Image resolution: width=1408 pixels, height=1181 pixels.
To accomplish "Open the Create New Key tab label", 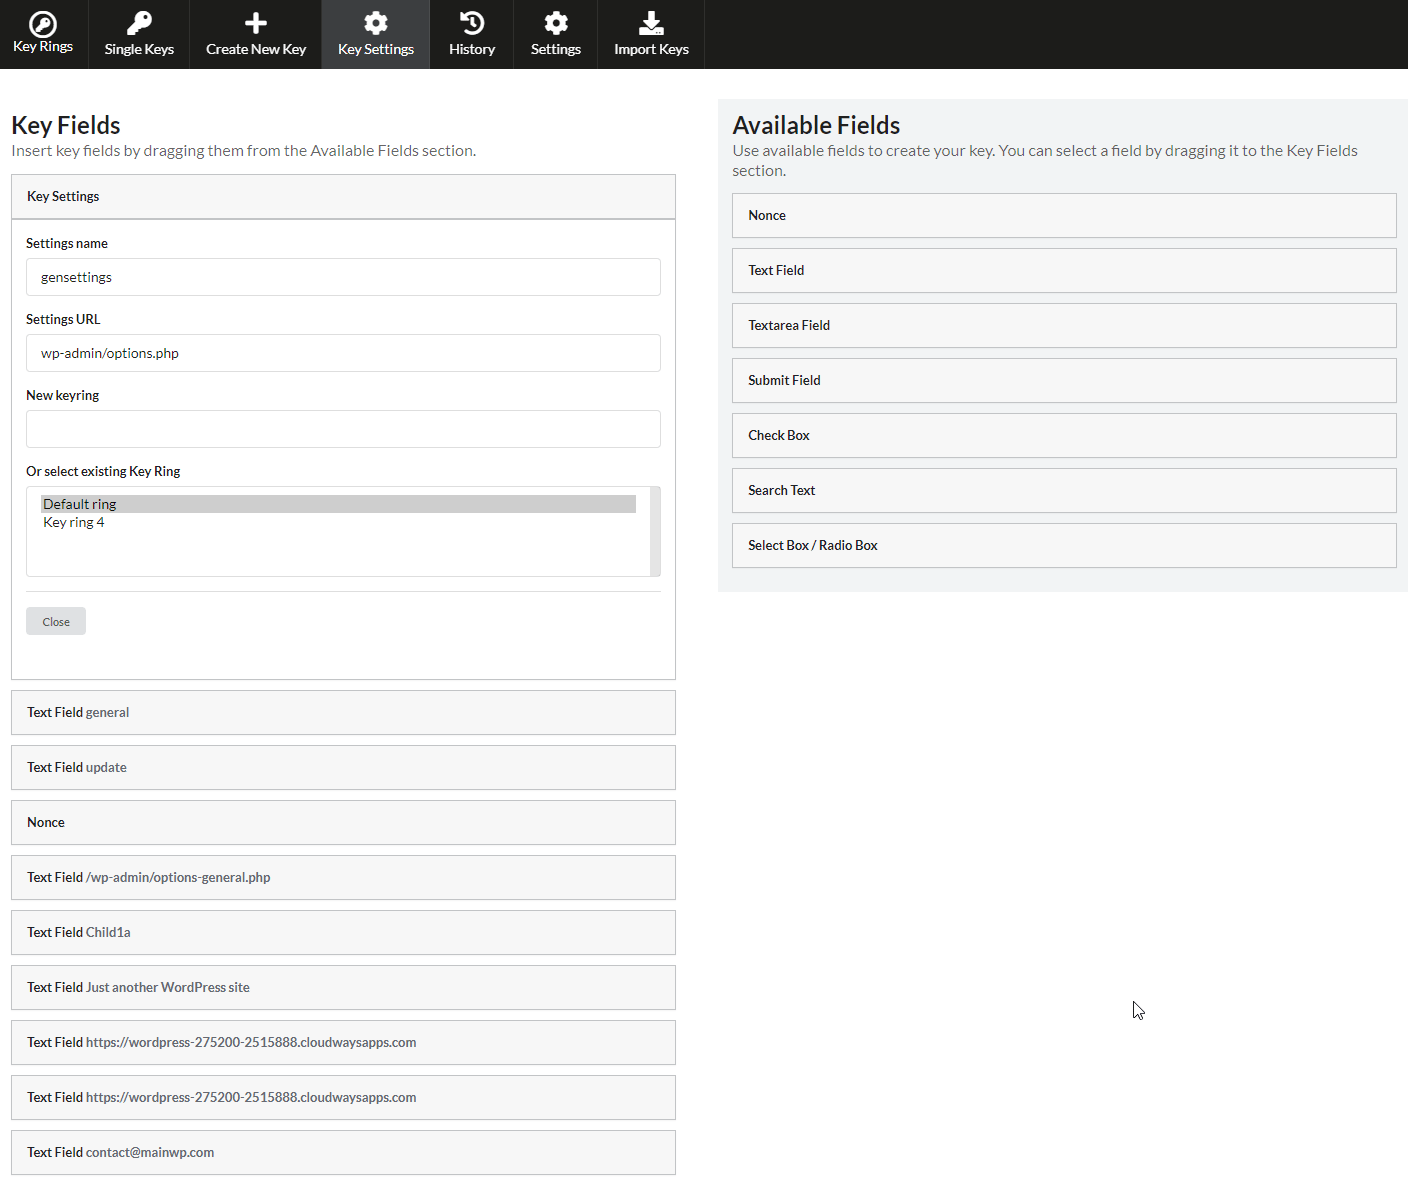I will (x=256, y=49).
